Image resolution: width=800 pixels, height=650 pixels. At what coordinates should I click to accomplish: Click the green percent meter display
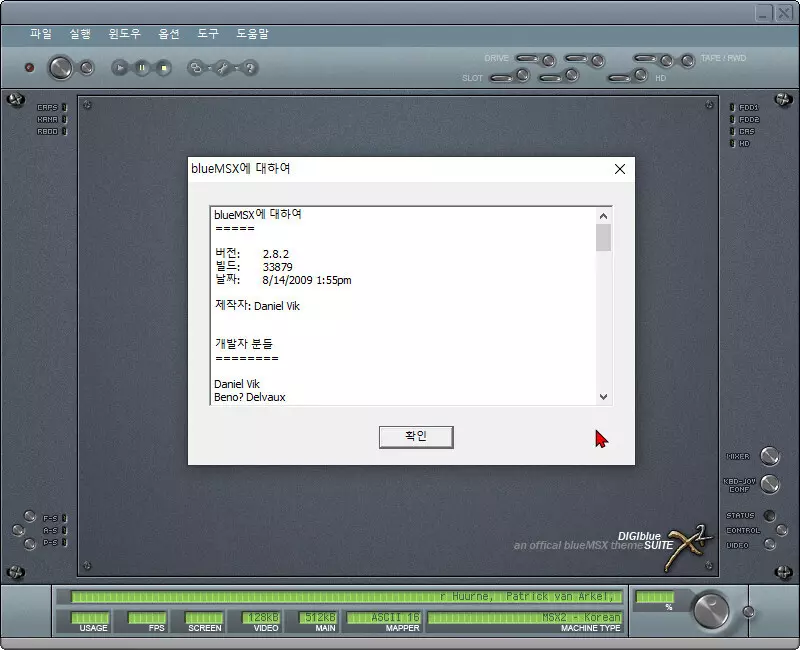click(655, 597)
